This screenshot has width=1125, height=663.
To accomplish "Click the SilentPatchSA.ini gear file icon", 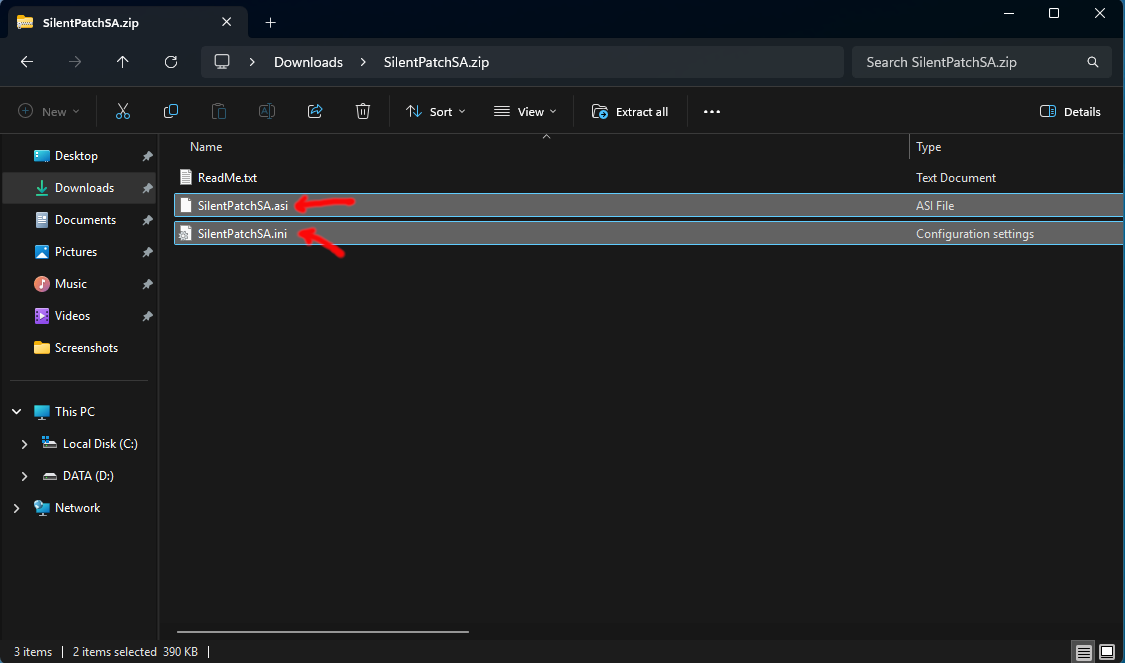I will 186,233.
